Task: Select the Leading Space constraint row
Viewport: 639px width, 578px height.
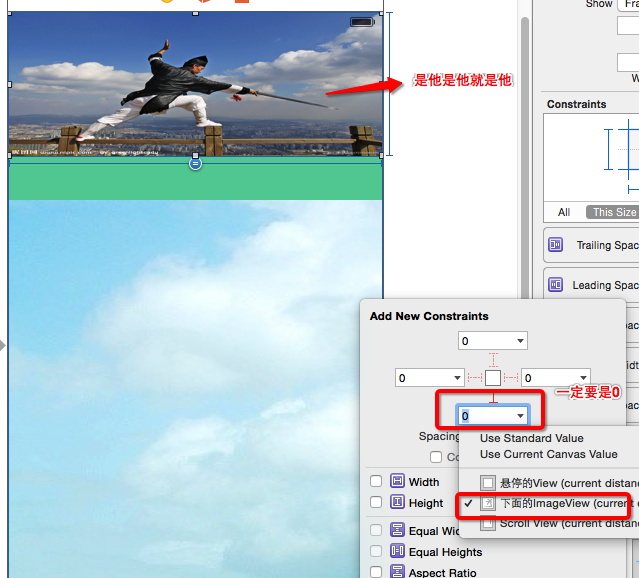Action: [591, 285]
